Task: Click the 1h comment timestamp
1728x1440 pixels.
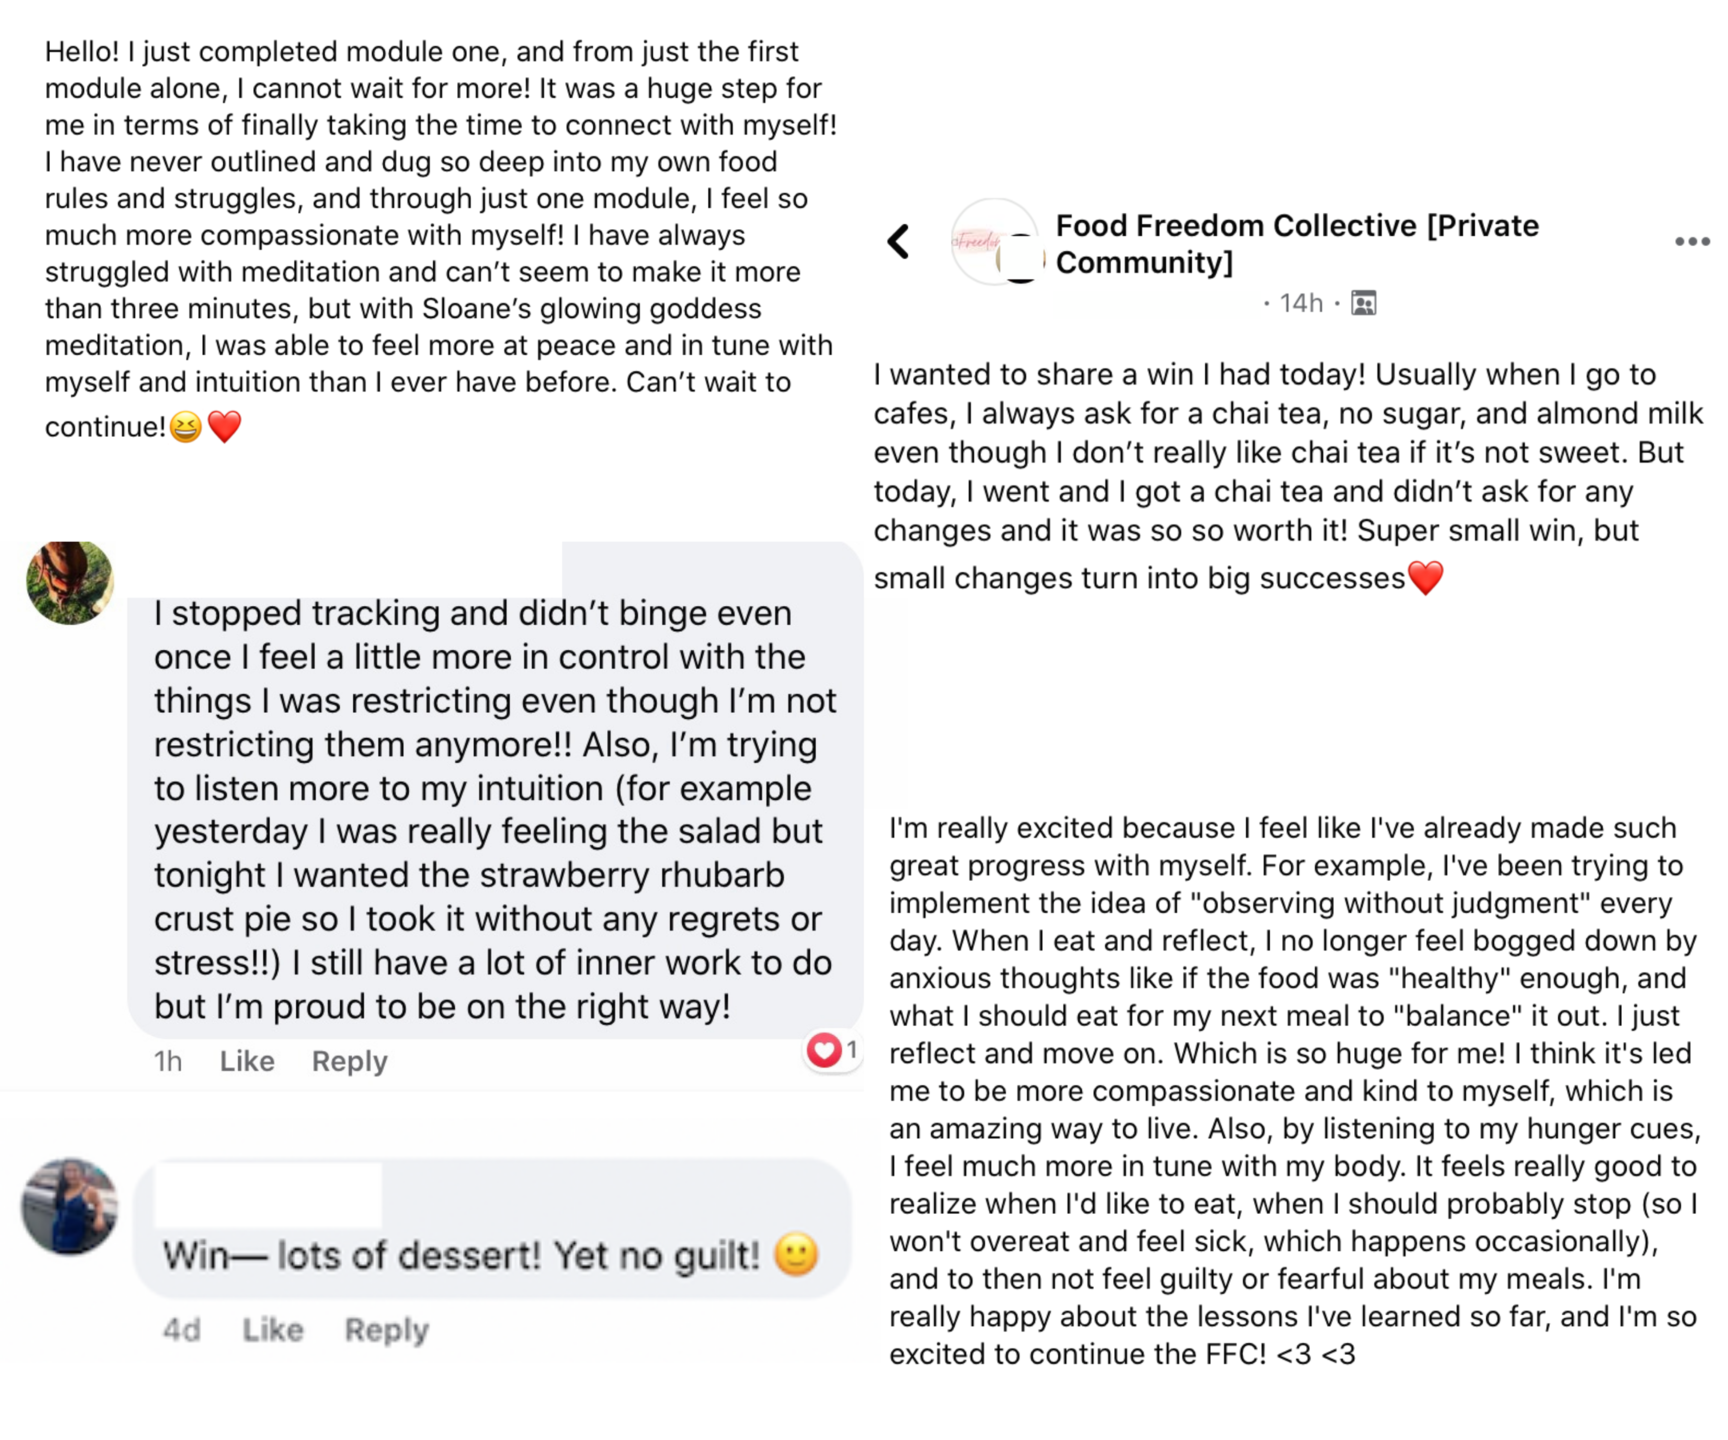Action: click(168, 1061)
